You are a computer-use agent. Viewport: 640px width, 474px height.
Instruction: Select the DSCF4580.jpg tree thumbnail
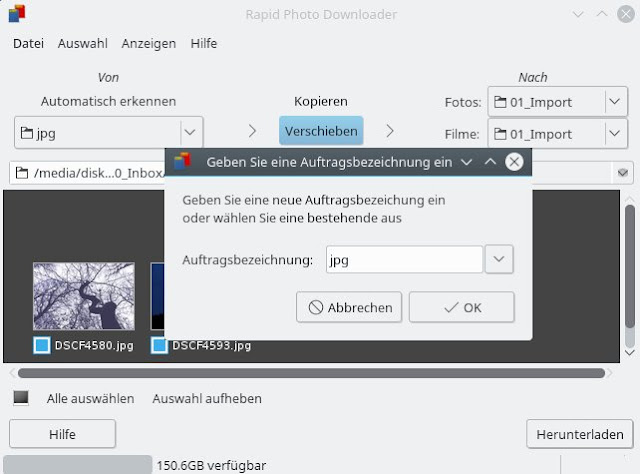point(84,296)
